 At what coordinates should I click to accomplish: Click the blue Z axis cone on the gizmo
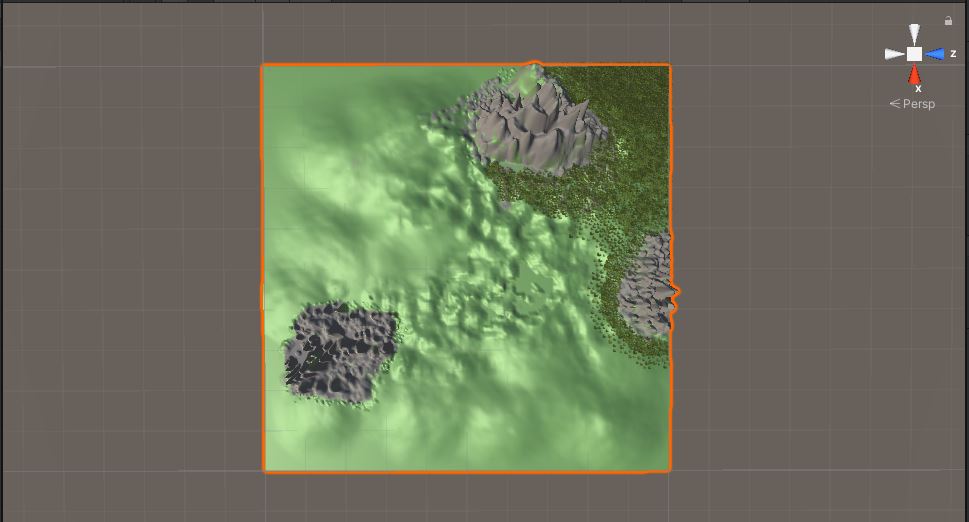click(934, 54)
